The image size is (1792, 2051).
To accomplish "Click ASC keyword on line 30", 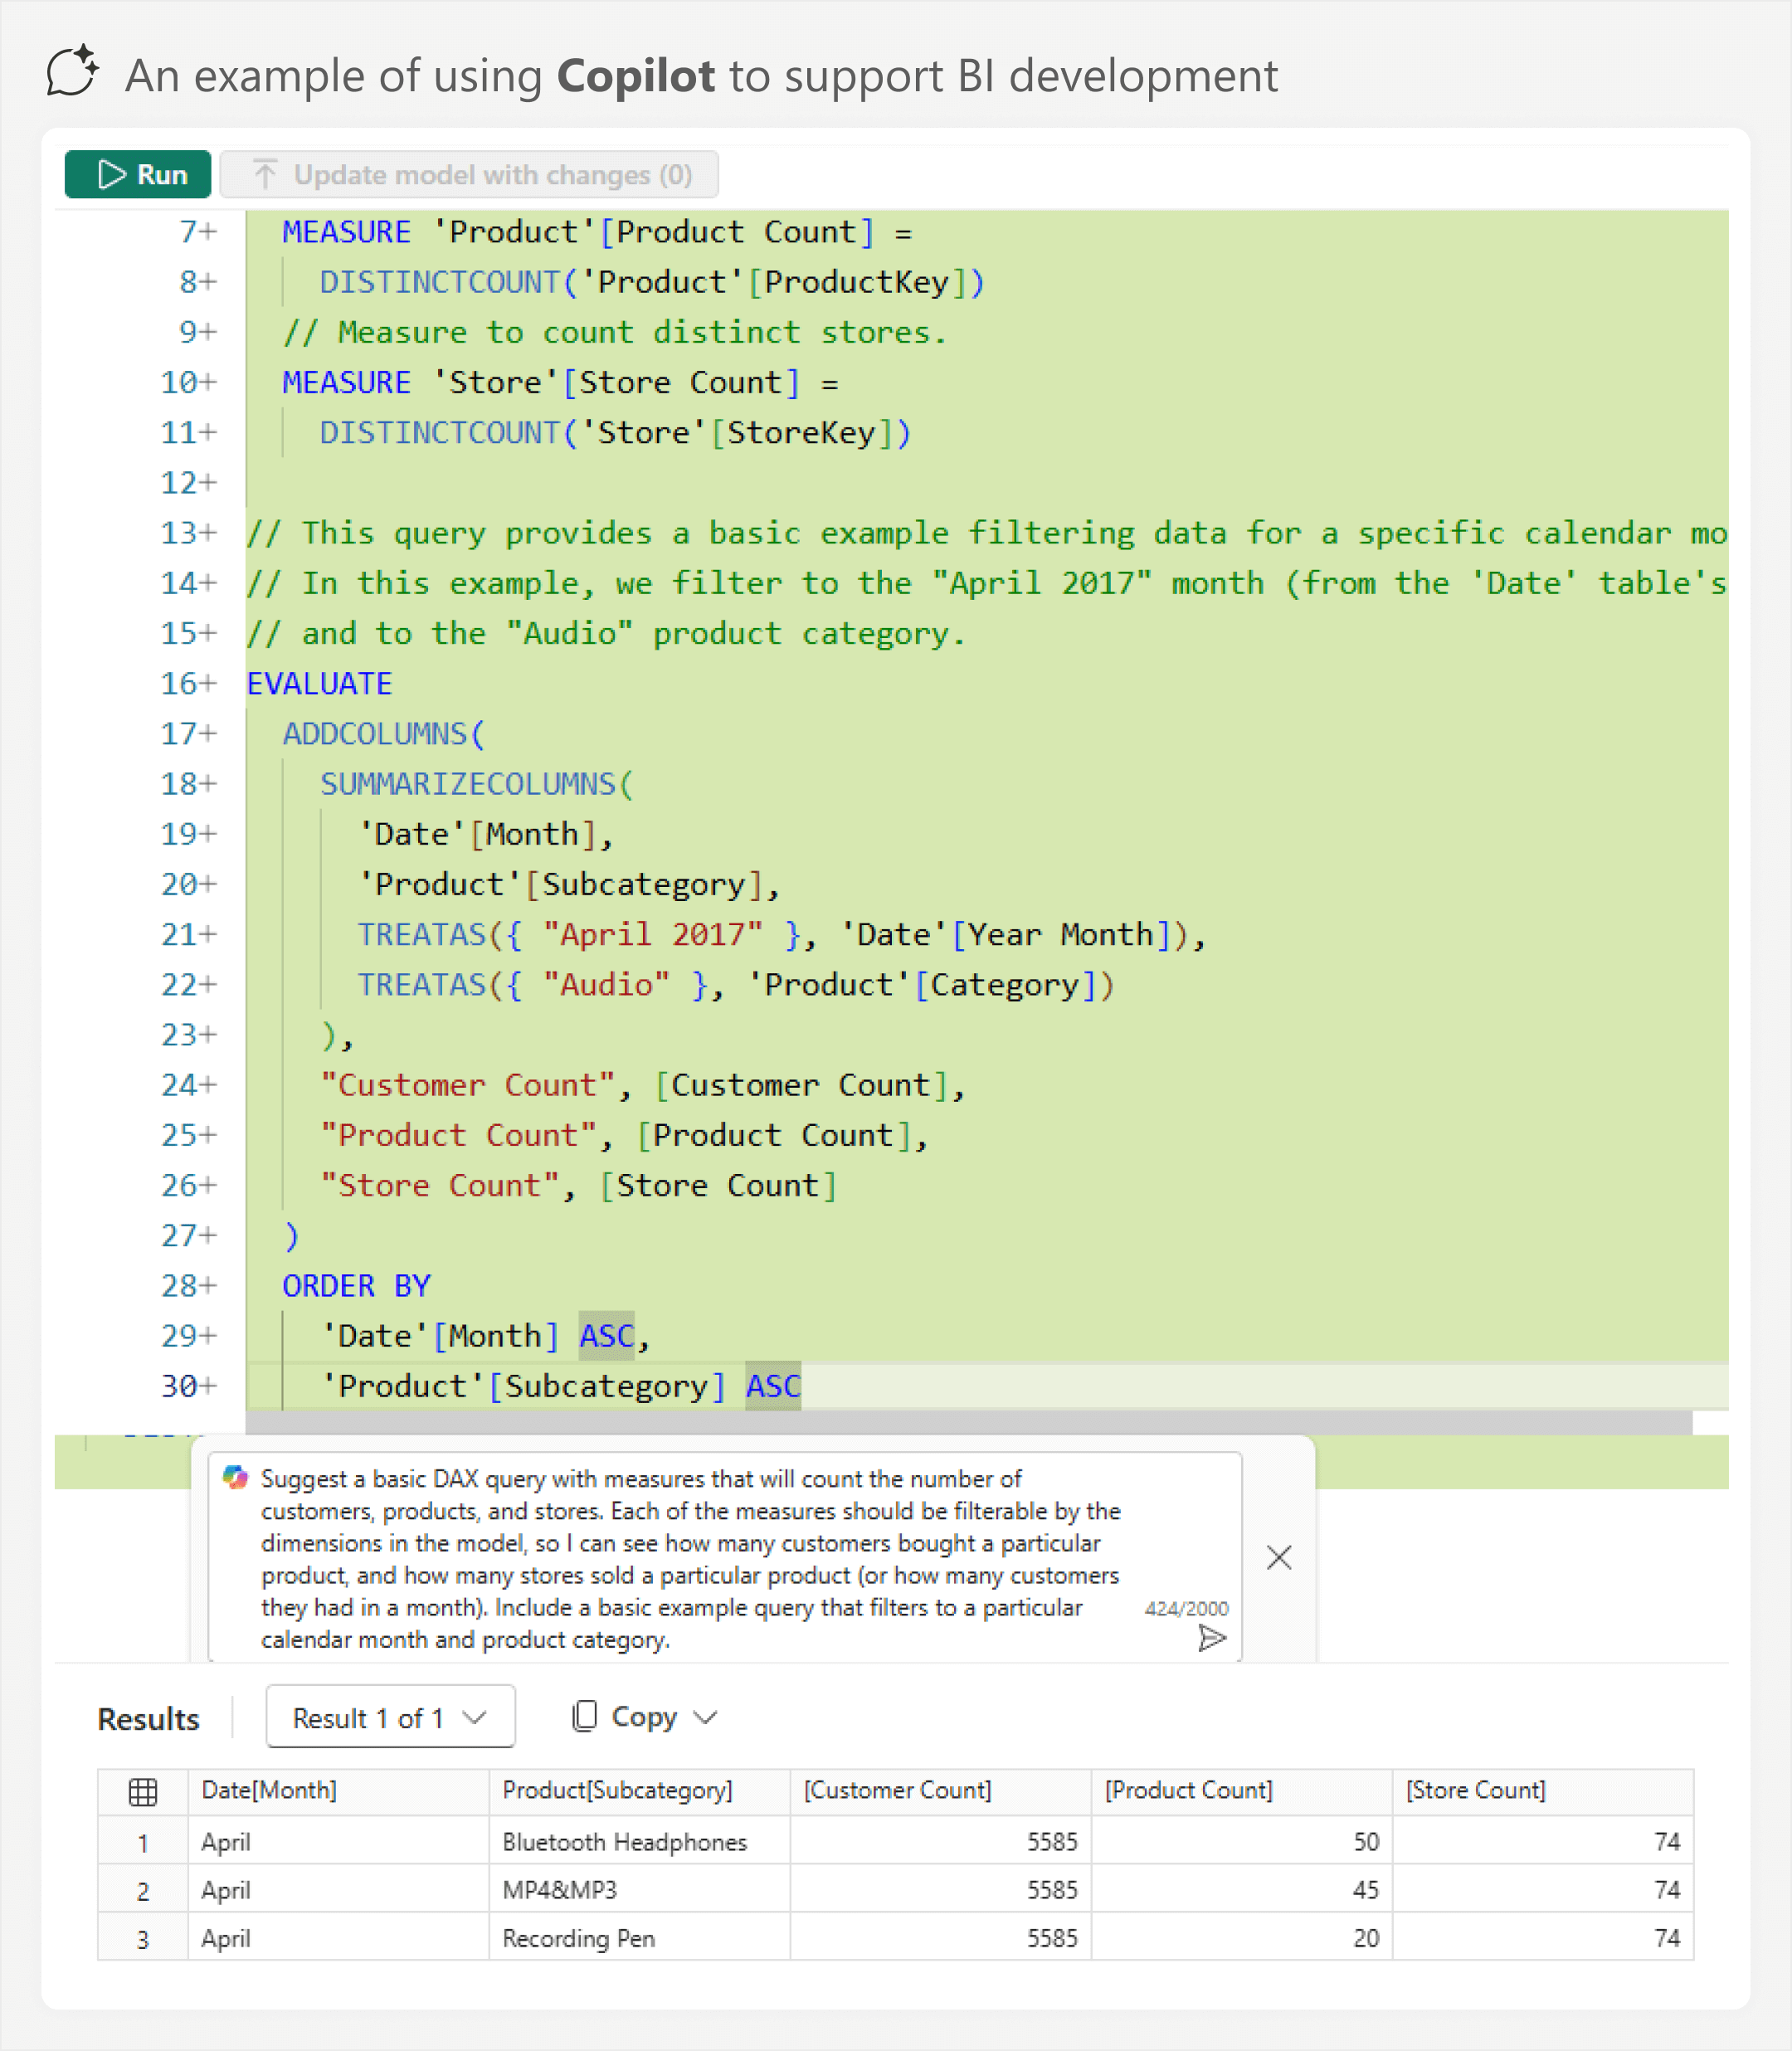I will 773,1385.
